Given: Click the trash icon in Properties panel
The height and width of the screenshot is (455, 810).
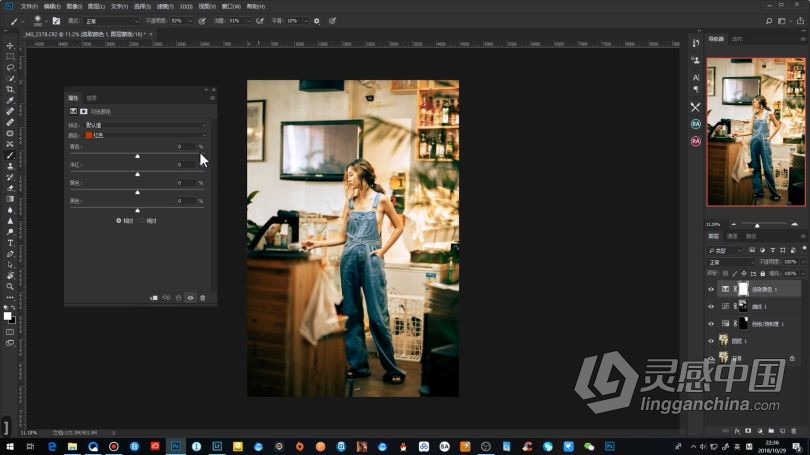Looking at the screenshot, I should click(x=203, y=297).
